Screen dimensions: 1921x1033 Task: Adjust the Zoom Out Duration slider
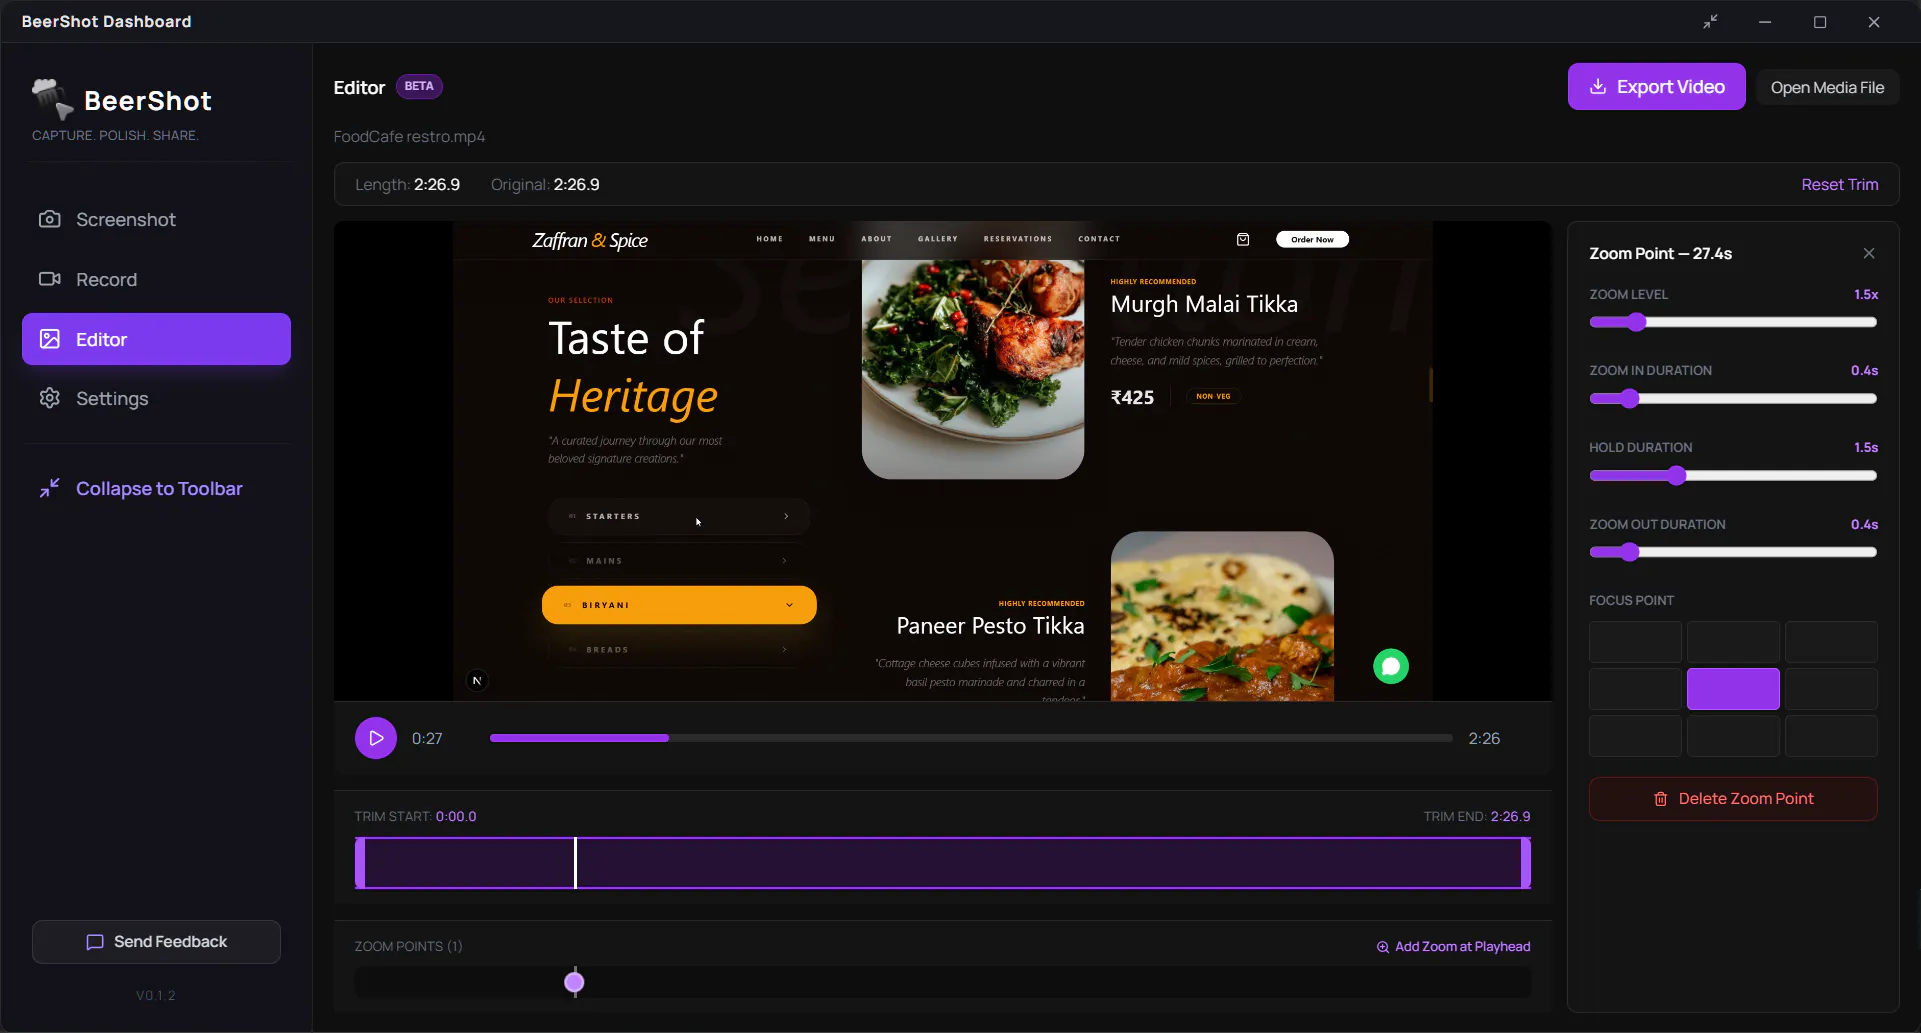click(1733, 552)
